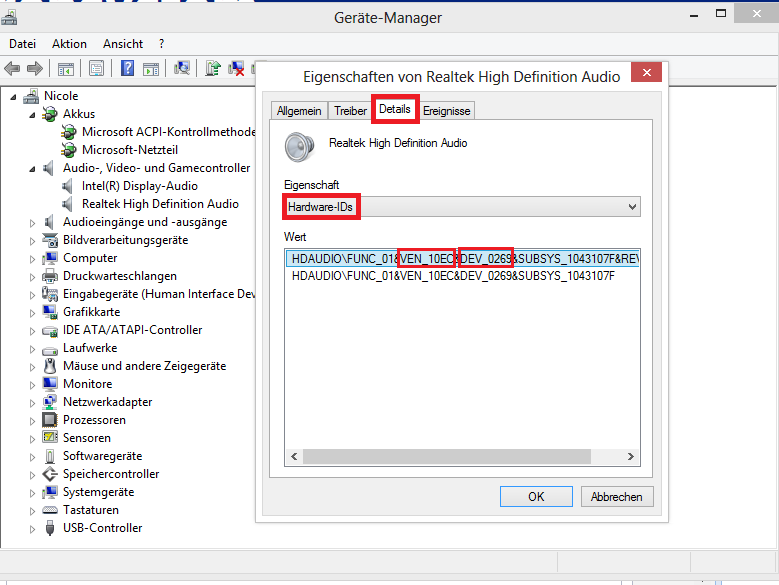Click the Netzwerkadapter network icon
This screenshot has height=585, width=779.
[x=50, y=402]
